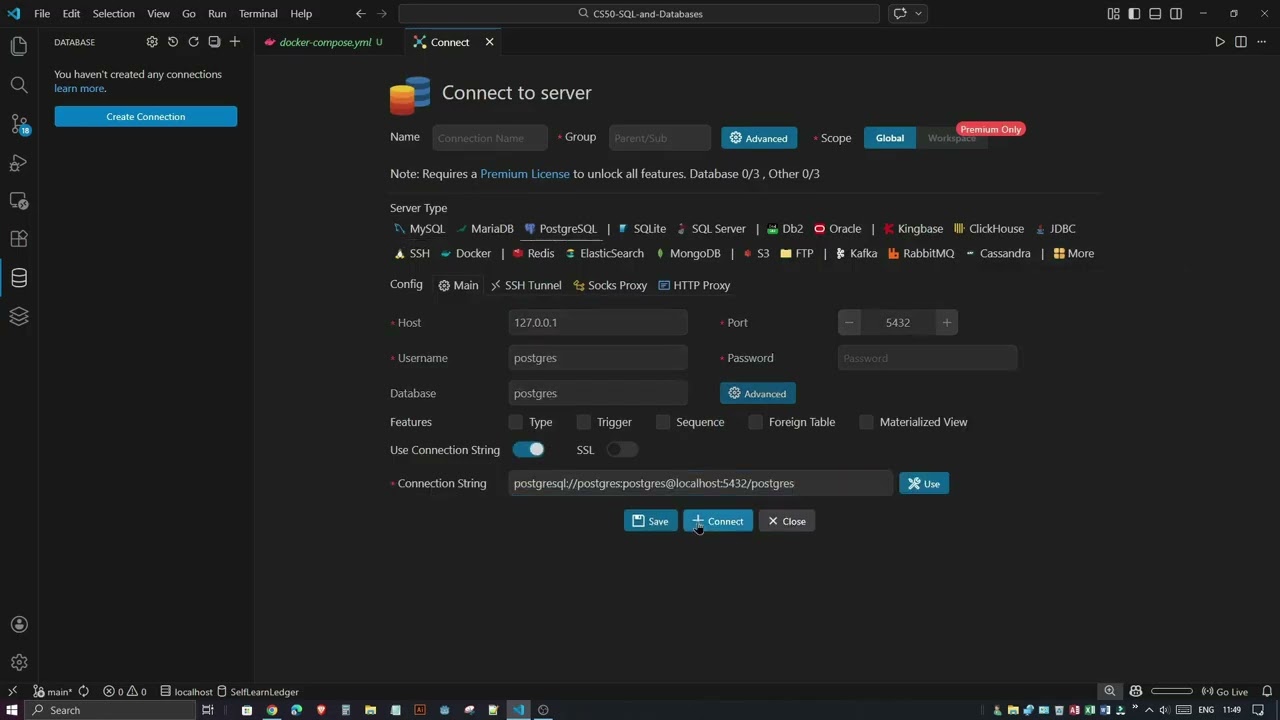Screen dimensions: 1280x720
Task: Open the File menu
Action: tap(42, 14)
